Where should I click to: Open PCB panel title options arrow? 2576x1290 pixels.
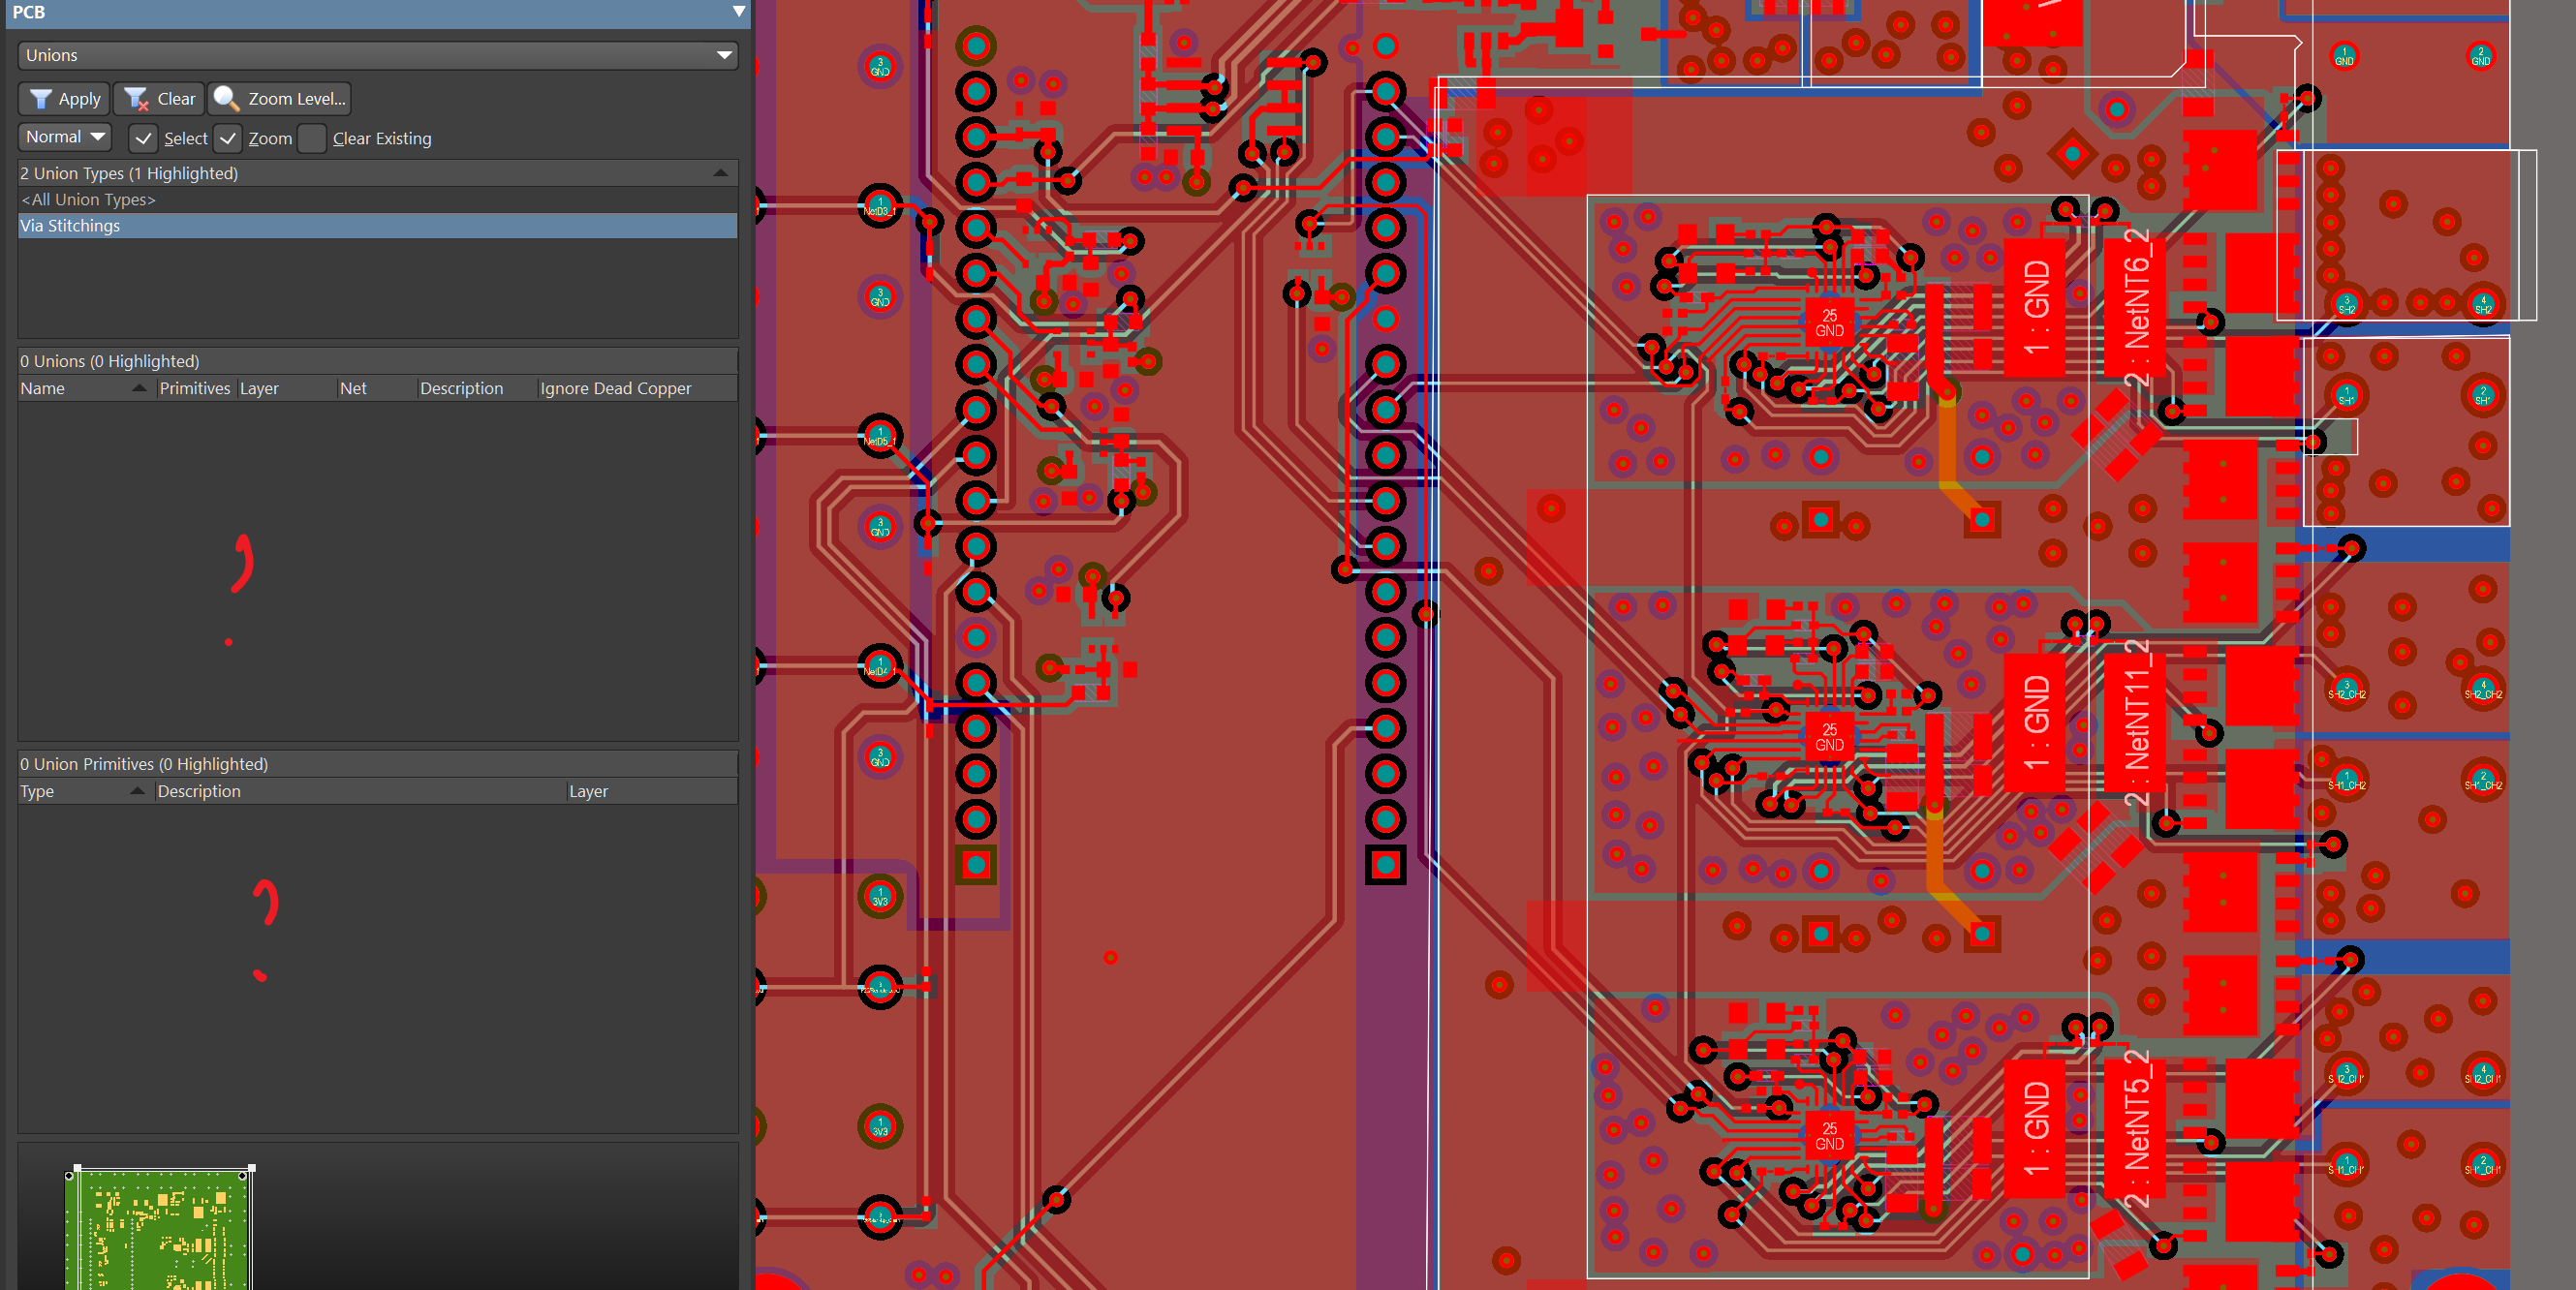[x=738, y=12]
